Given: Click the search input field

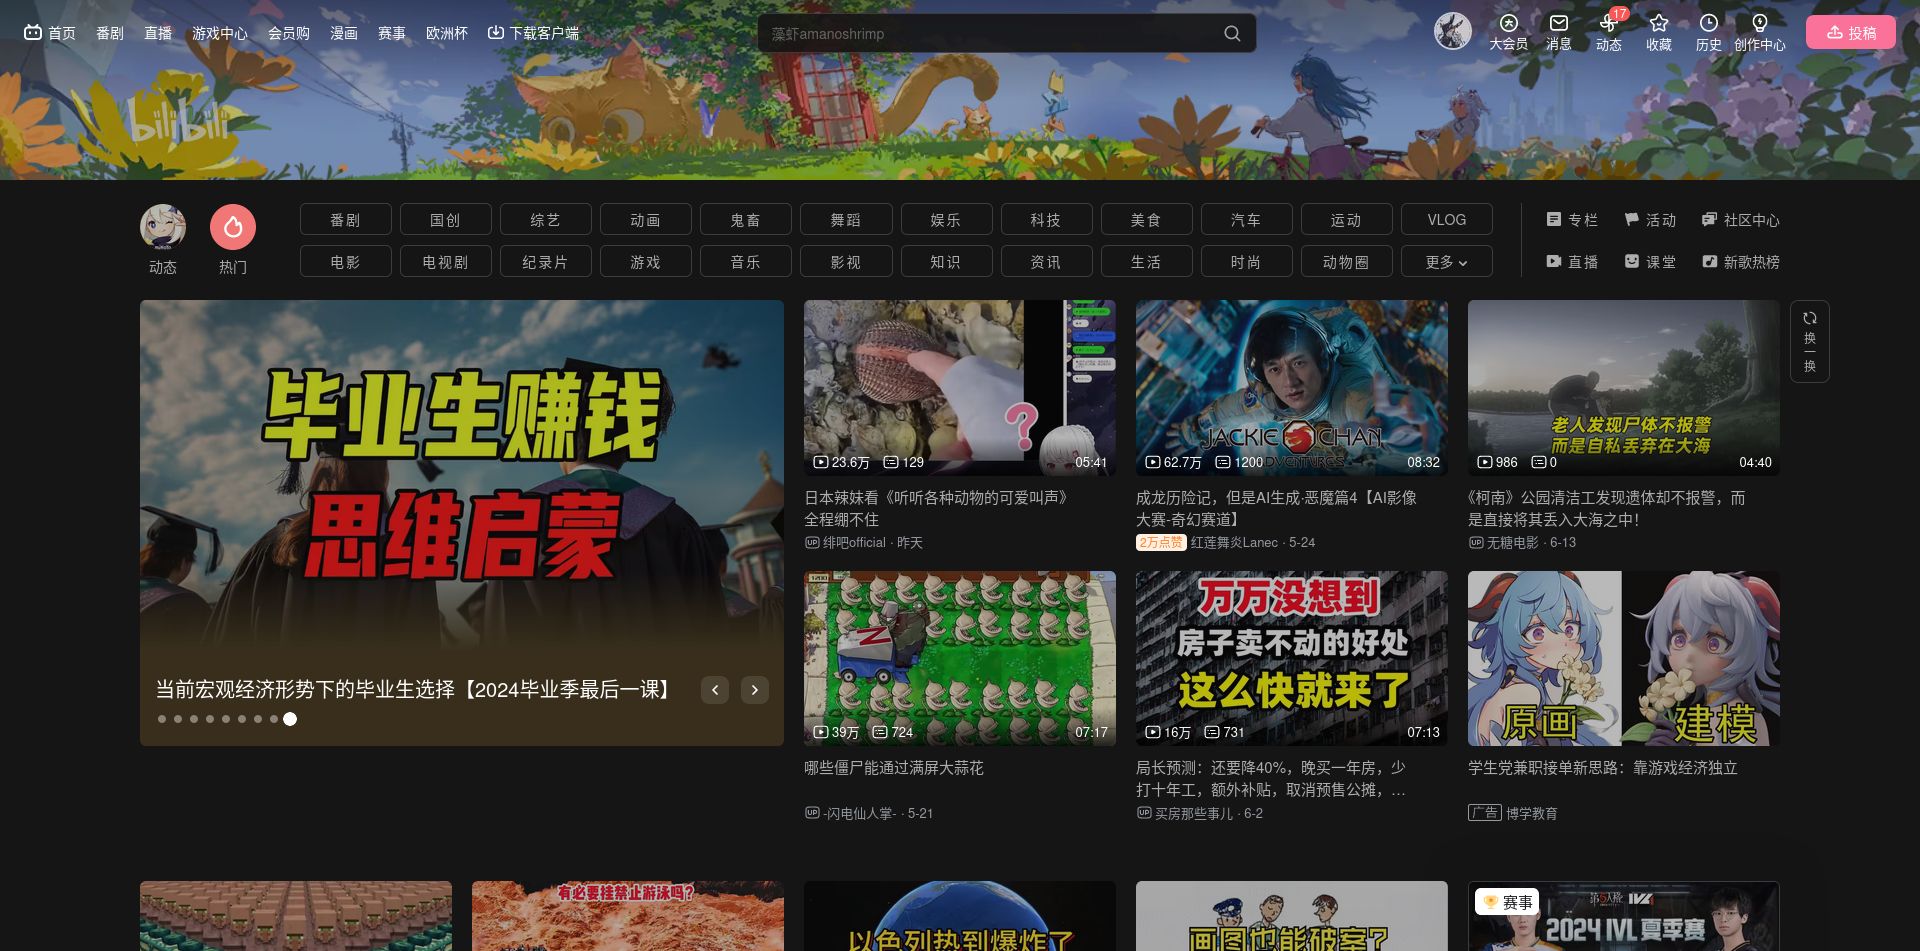Looking at the screenshot, I should pos(990,33).
